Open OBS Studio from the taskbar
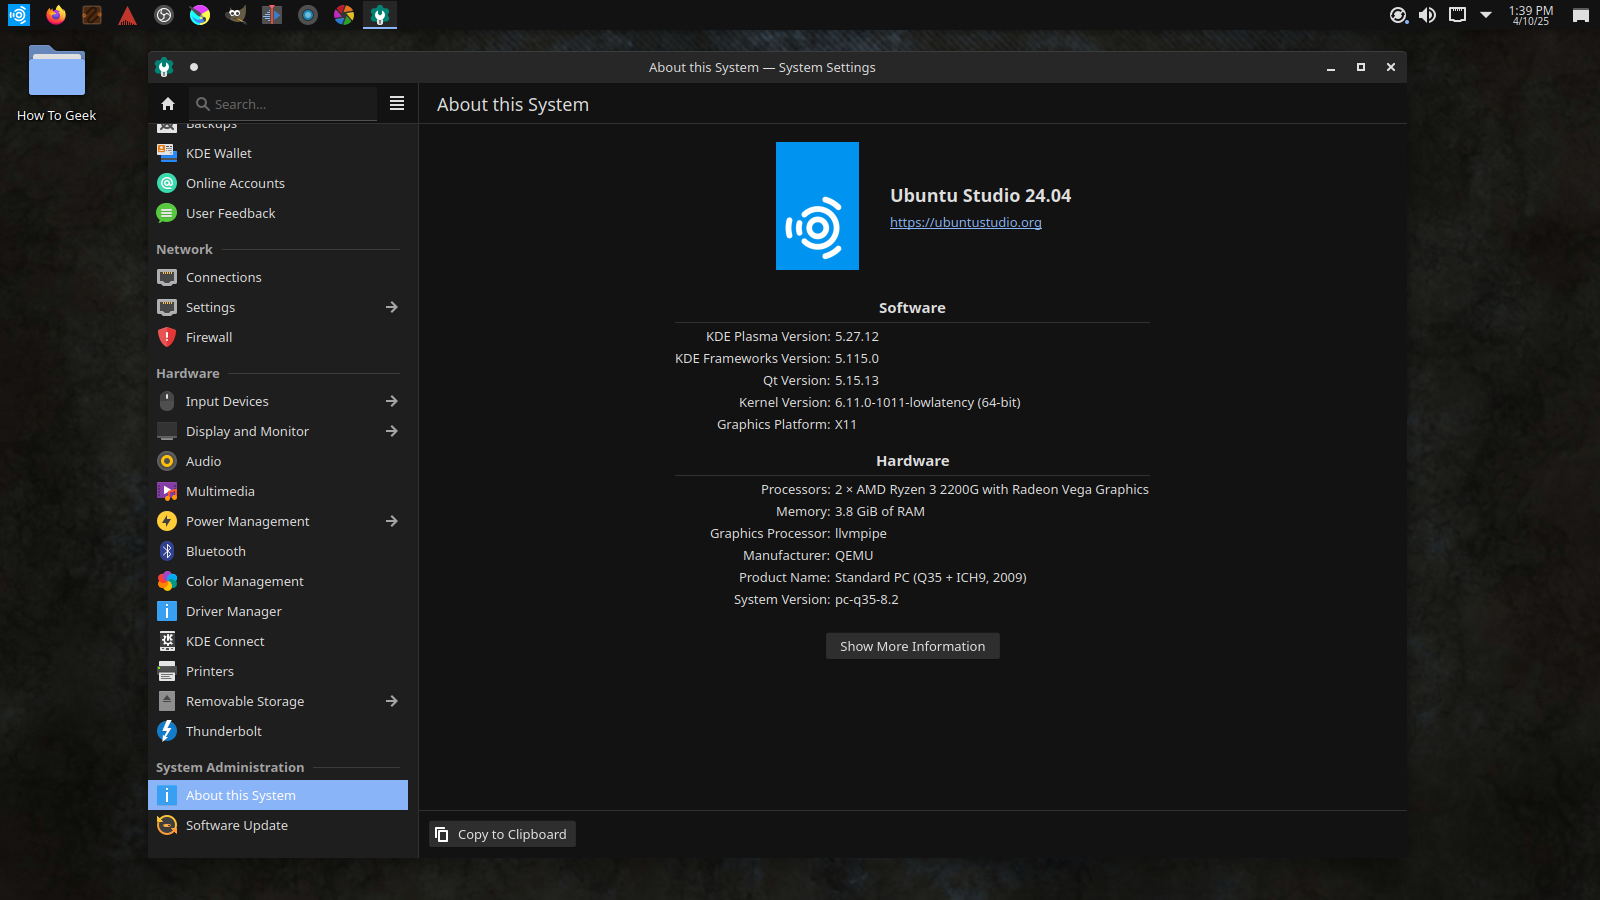 (164, 15)
